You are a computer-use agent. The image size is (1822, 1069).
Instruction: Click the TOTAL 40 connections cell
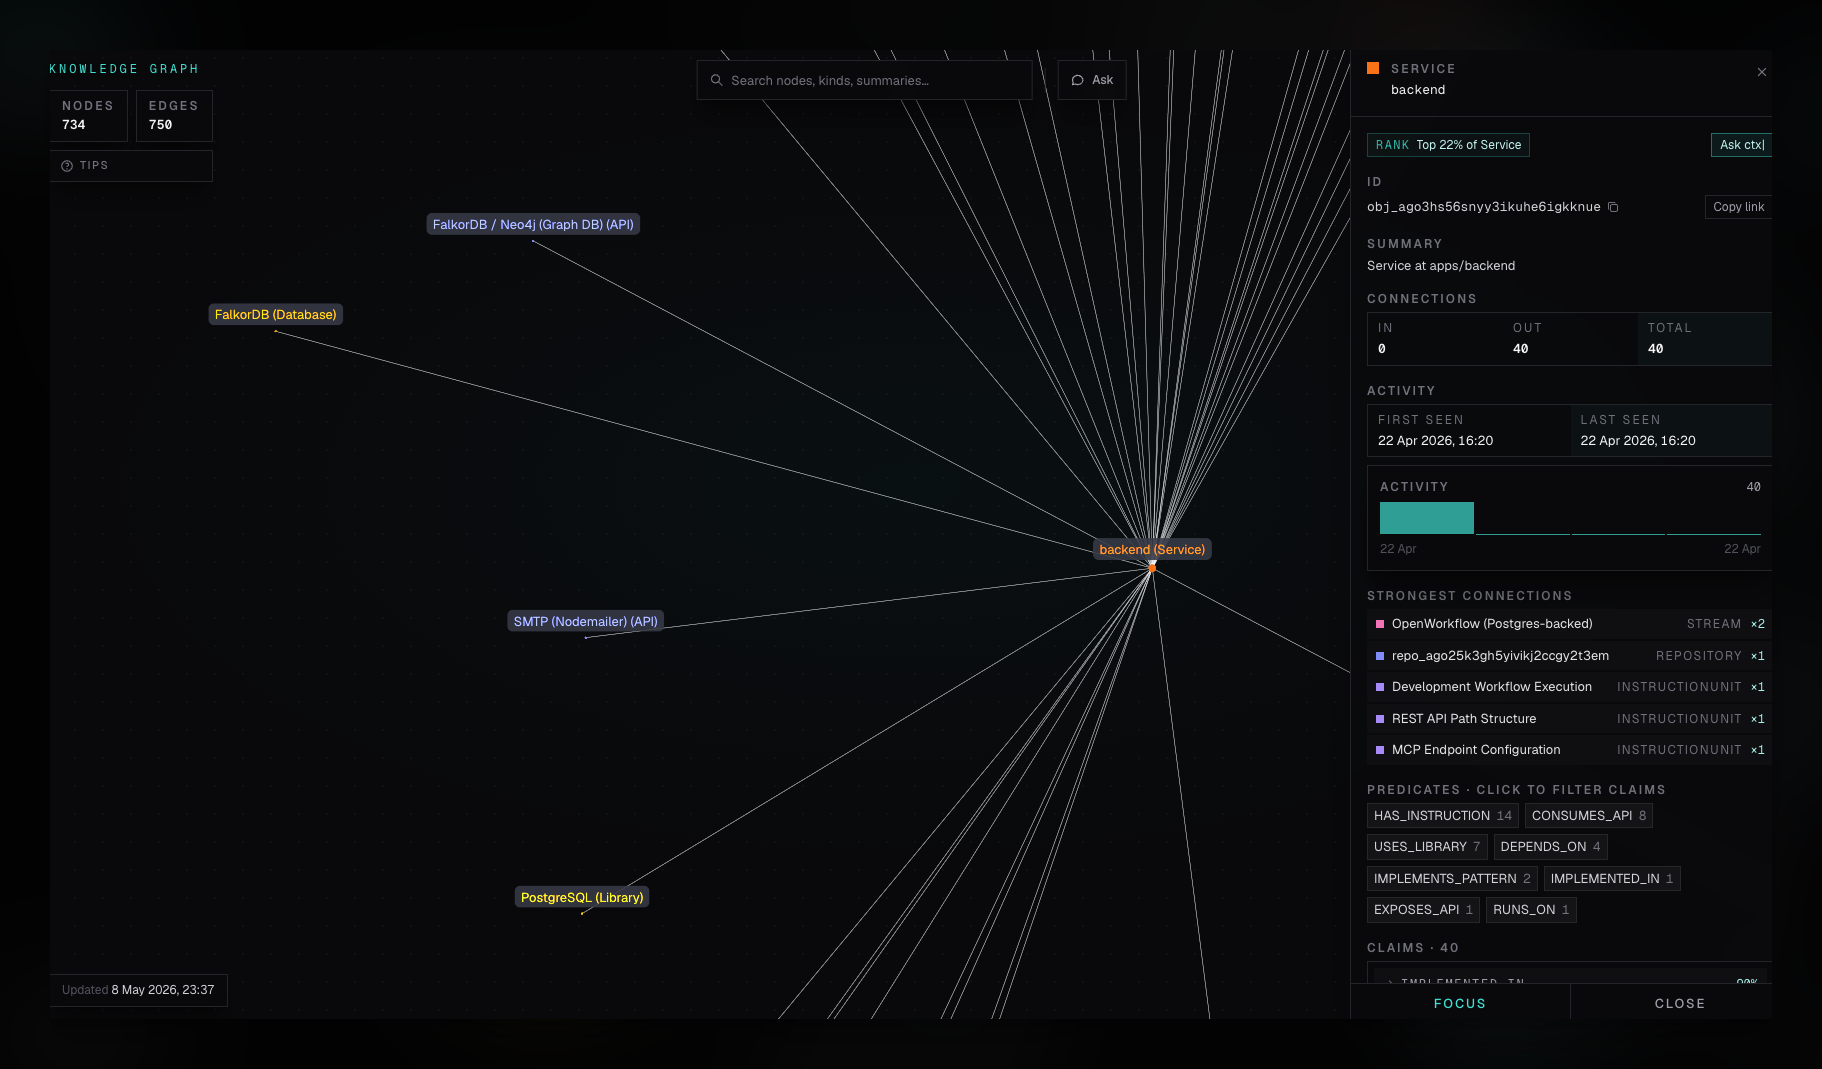point(1705,339)
